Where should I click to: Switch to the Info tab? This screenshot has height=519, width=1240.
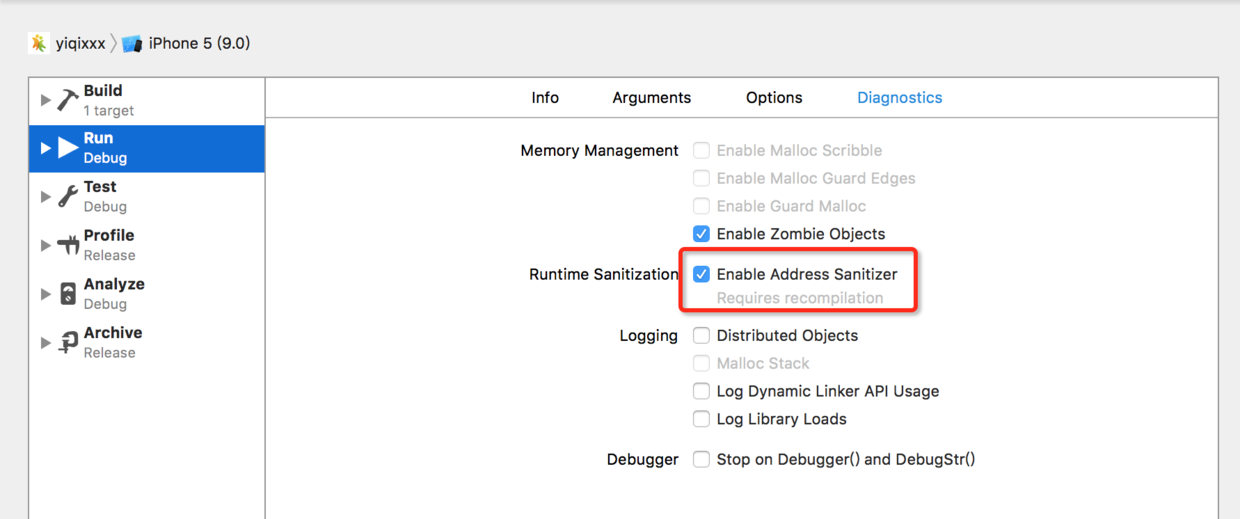545,97
